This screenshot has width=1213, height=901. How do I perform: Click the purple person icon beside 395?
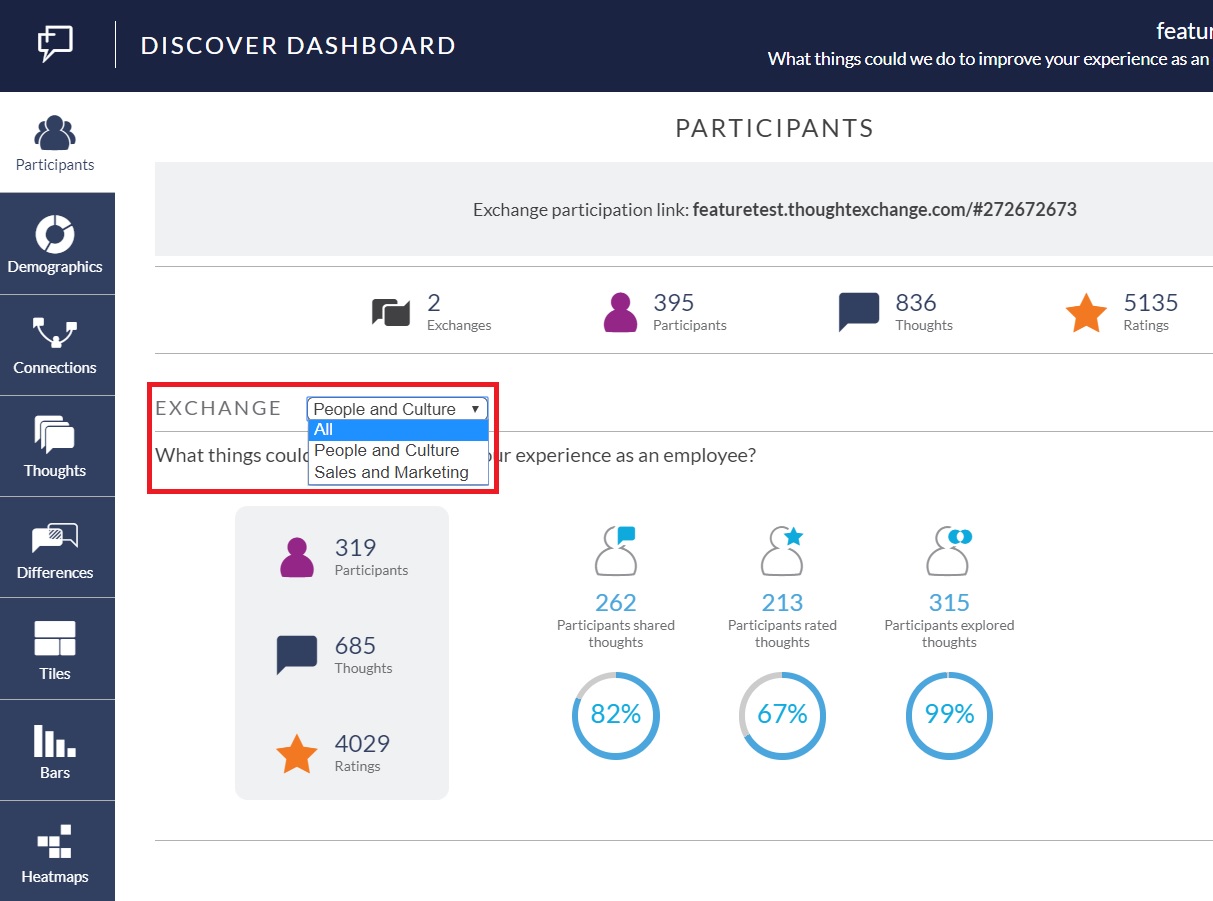coord(620,312)
